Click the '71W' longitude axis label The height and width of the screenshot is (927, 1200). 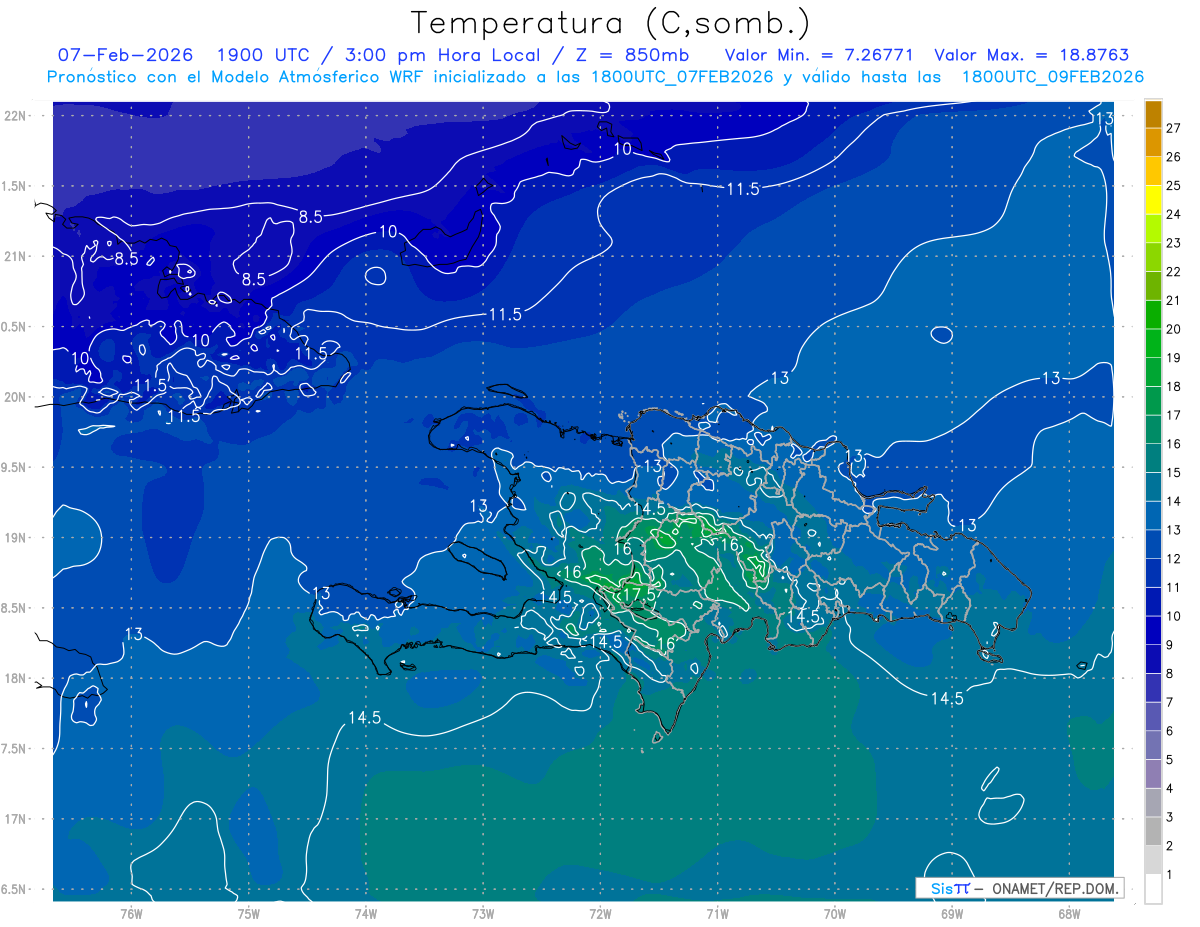tap(717, 913)
